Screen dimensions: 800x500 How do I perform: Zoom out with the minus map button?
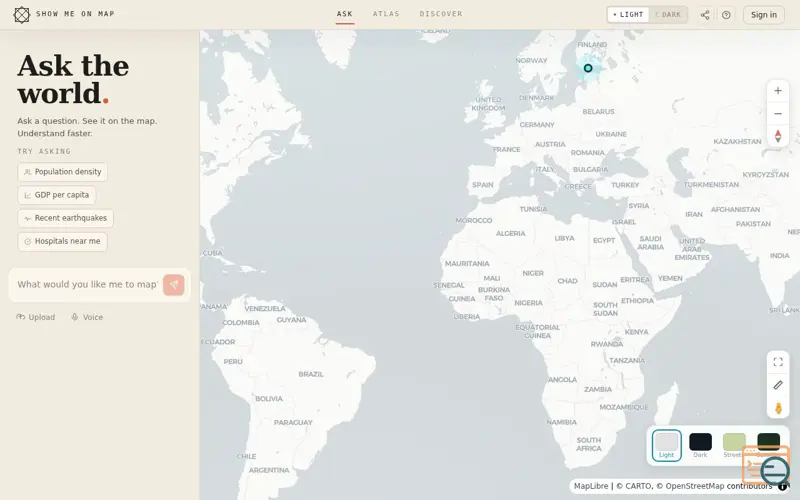click(x=778, y=113)
